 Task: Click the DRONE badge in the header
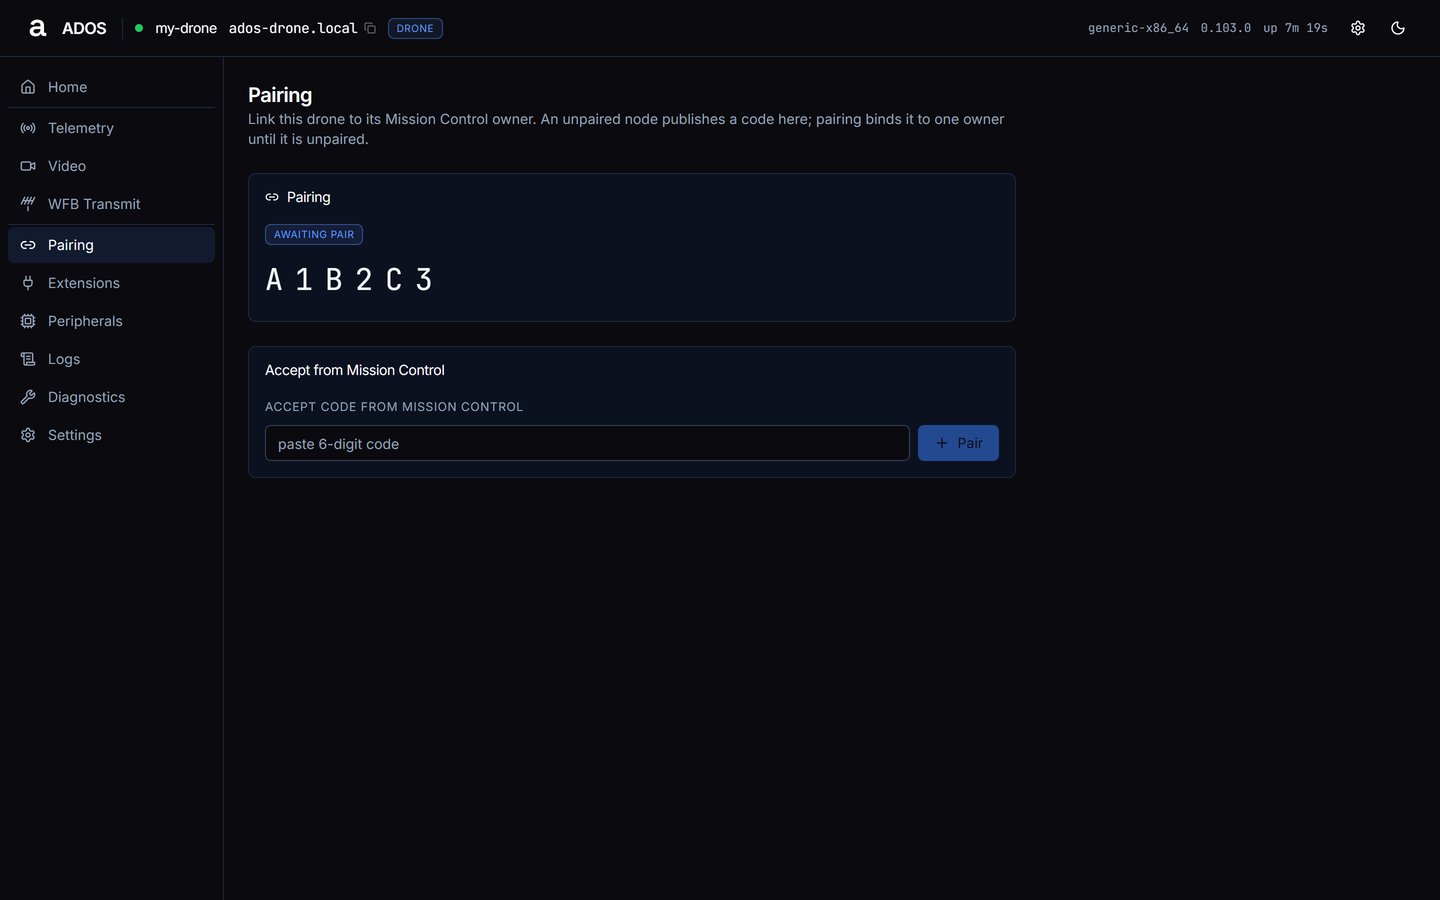coord(415,28)
